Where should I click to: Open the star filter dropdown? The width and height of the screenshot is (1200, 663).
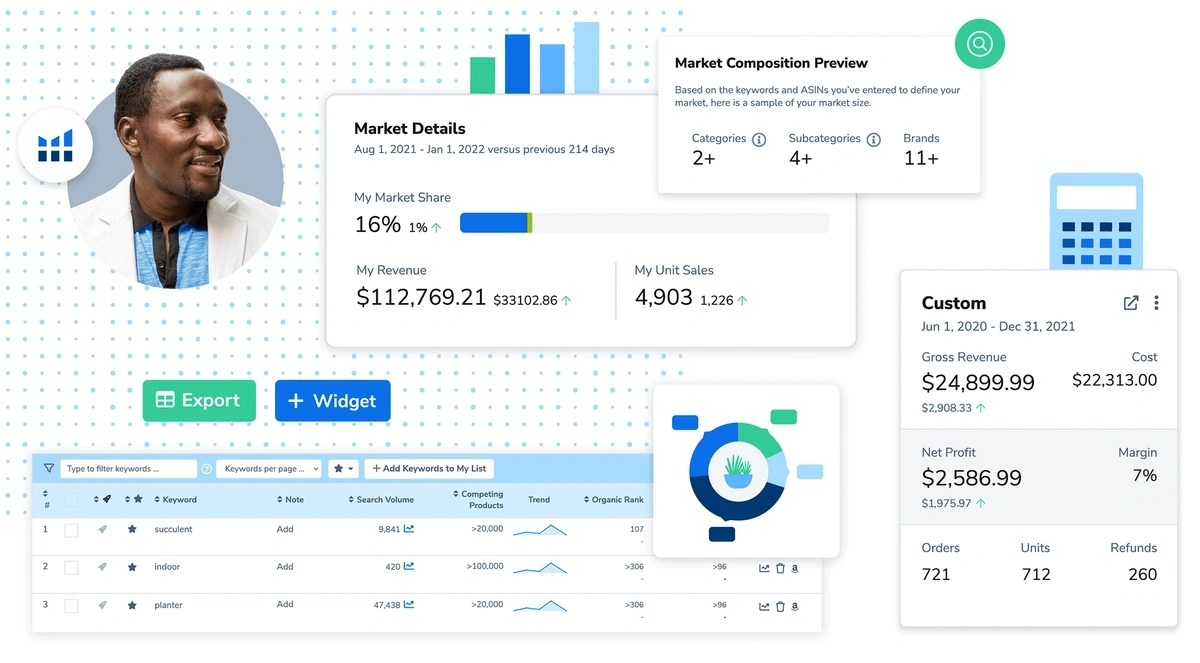pos(343,468)
